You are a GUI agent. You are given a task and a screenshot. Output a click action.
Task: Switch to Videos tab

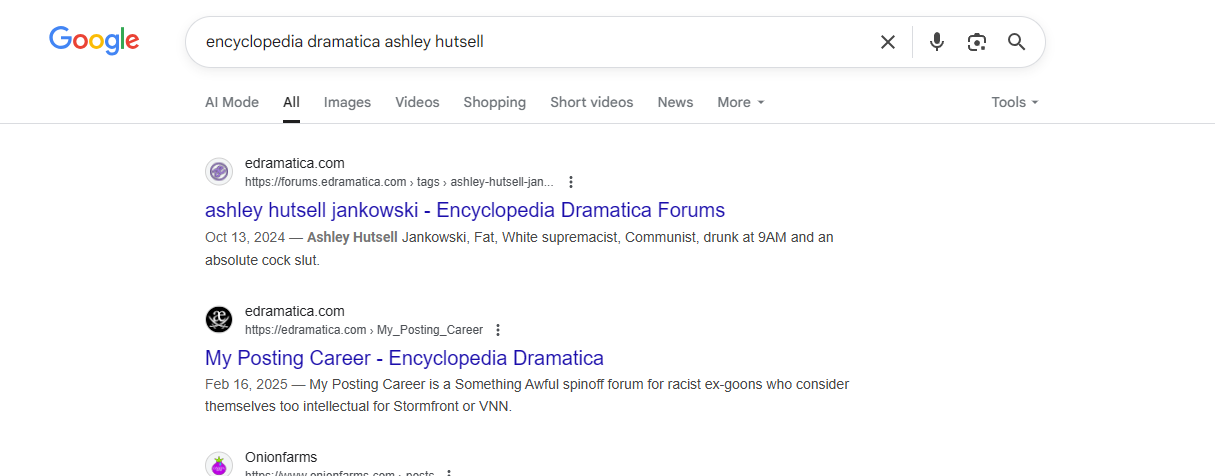(417, 102)
